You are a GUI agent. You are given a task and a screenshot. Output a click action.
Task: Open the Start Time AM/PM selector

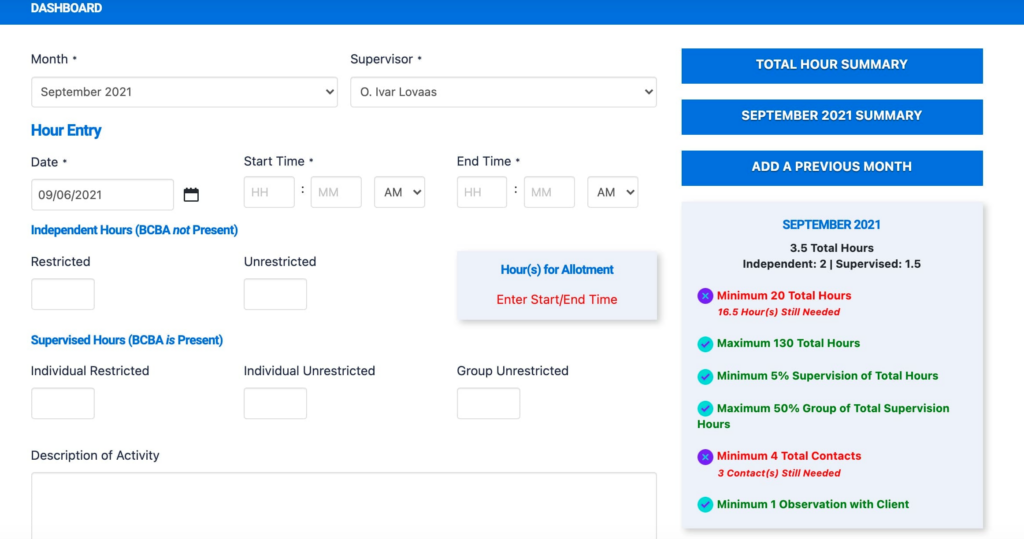pyautogui.click(x=399, y=193)
